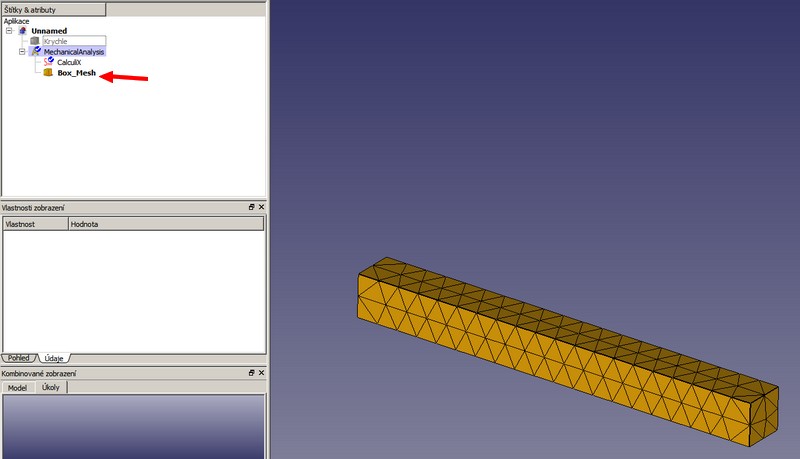Click the Krychle cube icon
This screenshot has width=800, height=459.
[35, 41]
